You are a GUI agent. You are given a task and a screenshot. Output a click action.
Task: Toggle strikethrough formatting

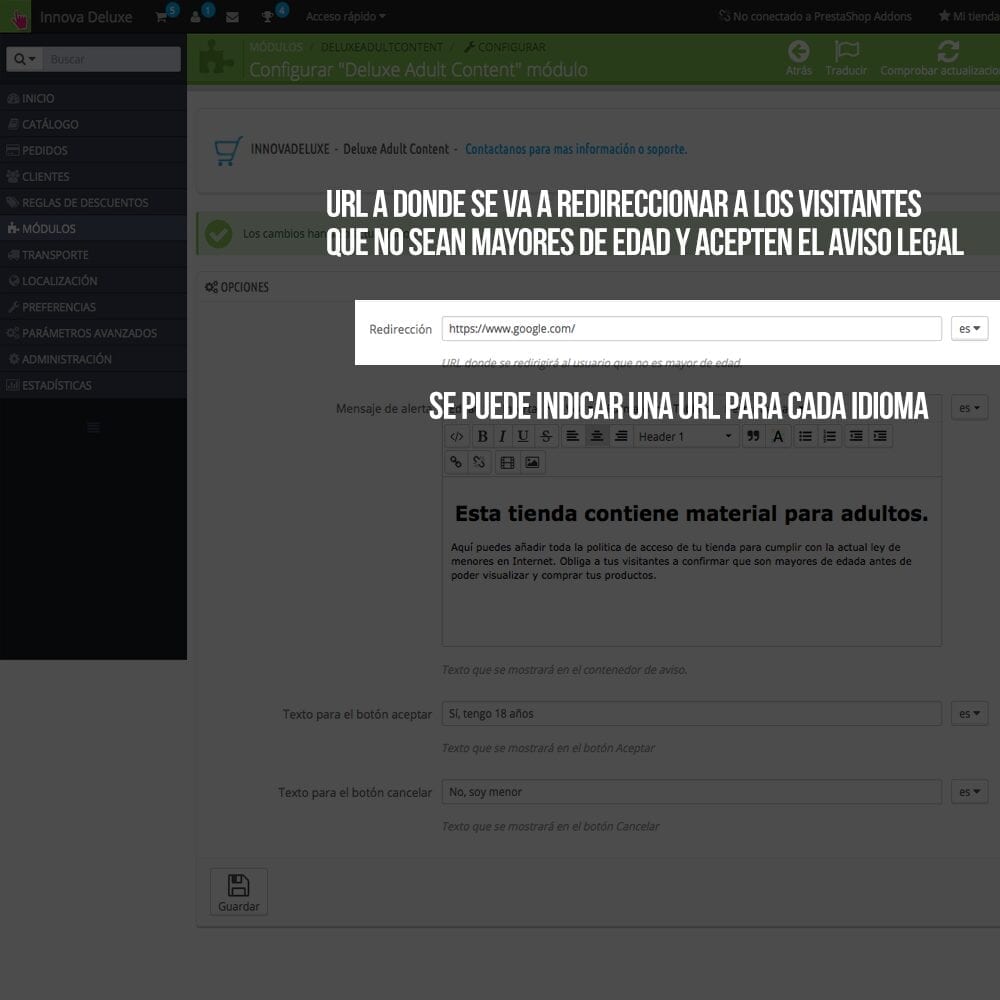(x=546, y=436)
